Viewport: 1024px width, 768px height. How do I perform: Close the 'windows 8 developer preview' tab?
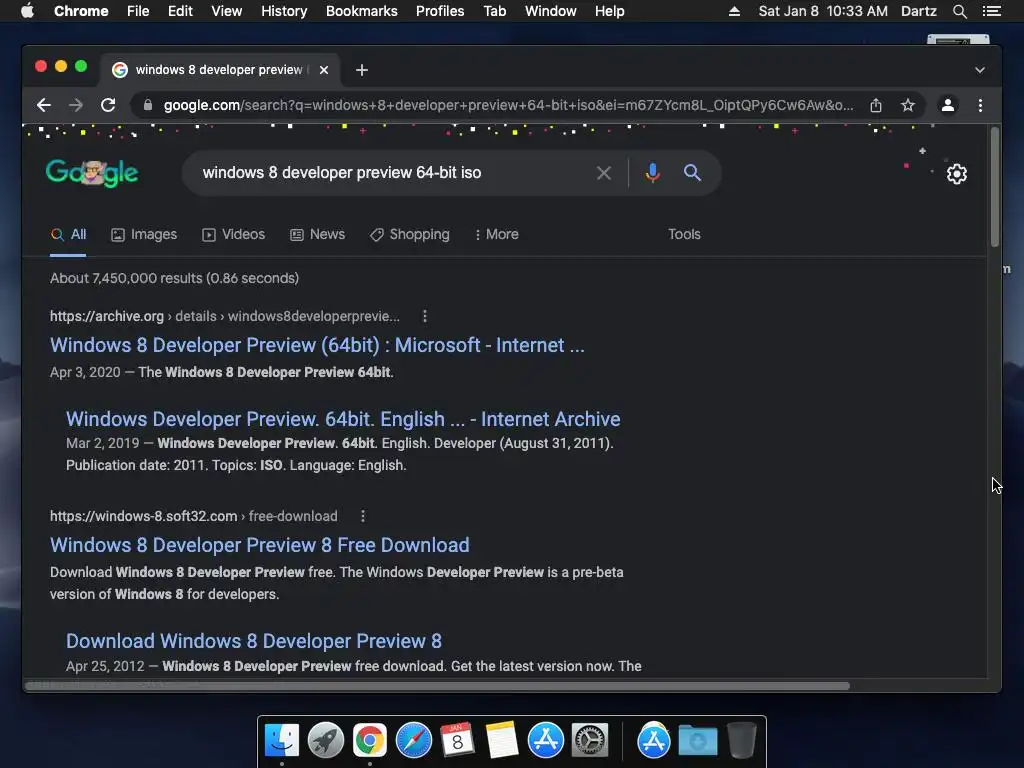[324, 70]
